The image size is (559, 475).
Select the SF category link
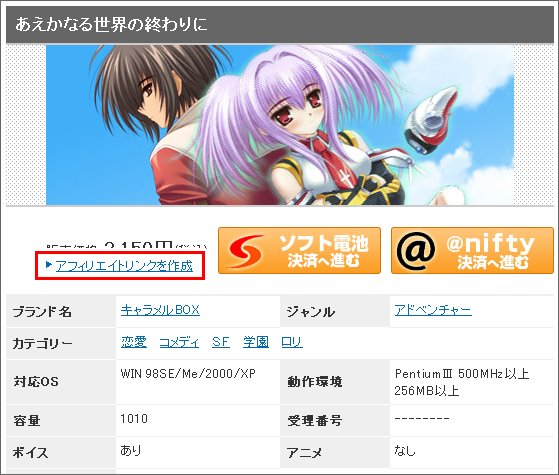pos(221,342)
